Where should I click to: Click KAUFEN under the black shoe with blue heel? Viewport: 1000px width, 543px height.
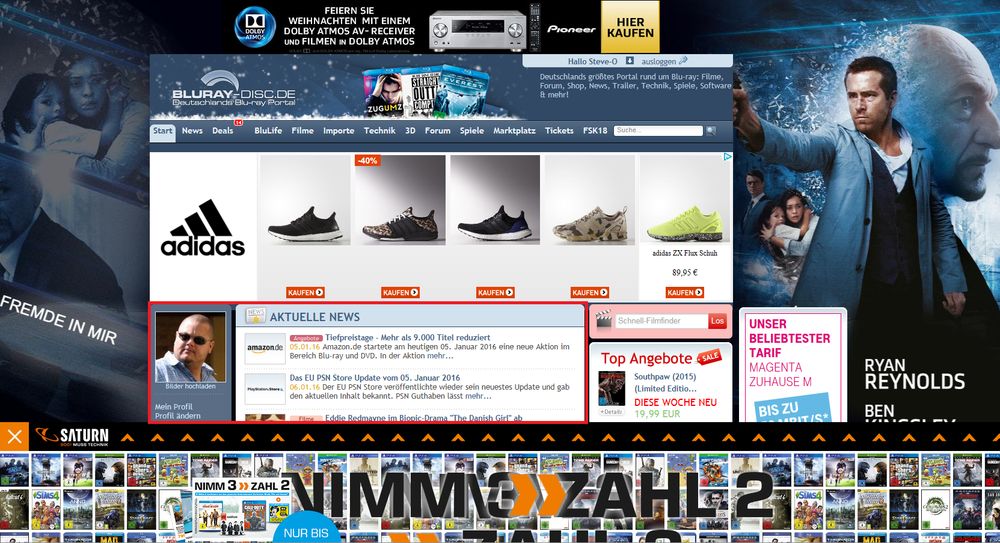495,293
